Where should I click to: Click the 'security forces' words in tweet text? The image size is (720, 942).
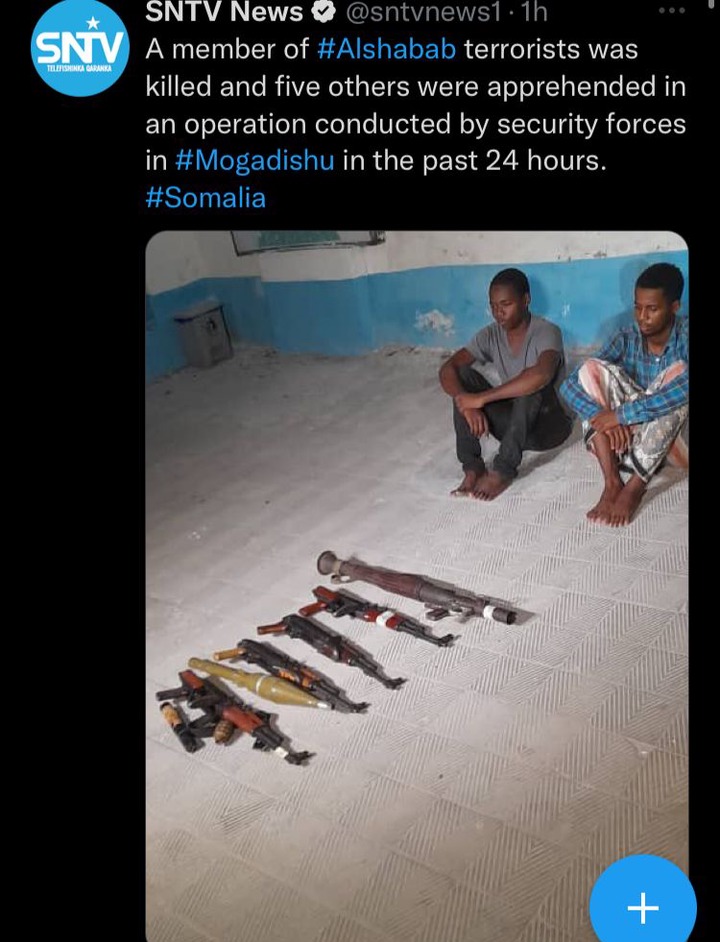click(591, 124)
